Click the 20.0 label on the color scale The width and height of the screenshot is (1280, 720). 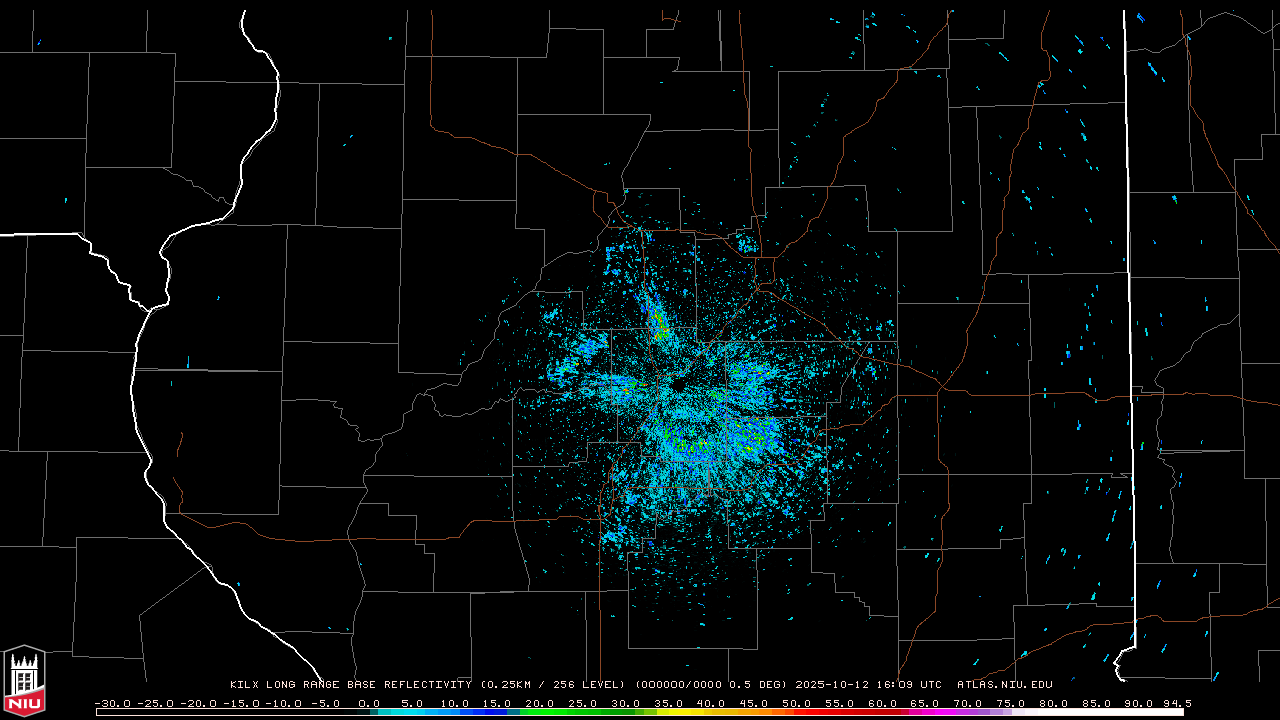(x=540, y=704)
